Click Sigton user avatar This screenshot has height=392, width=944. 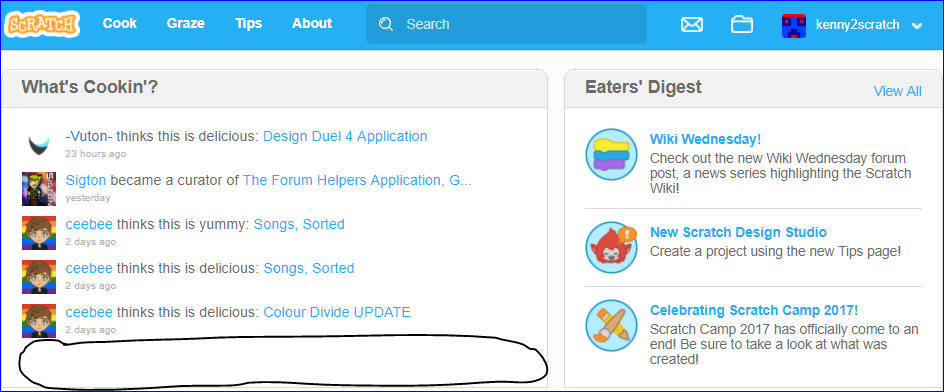[x=39, y=188]
